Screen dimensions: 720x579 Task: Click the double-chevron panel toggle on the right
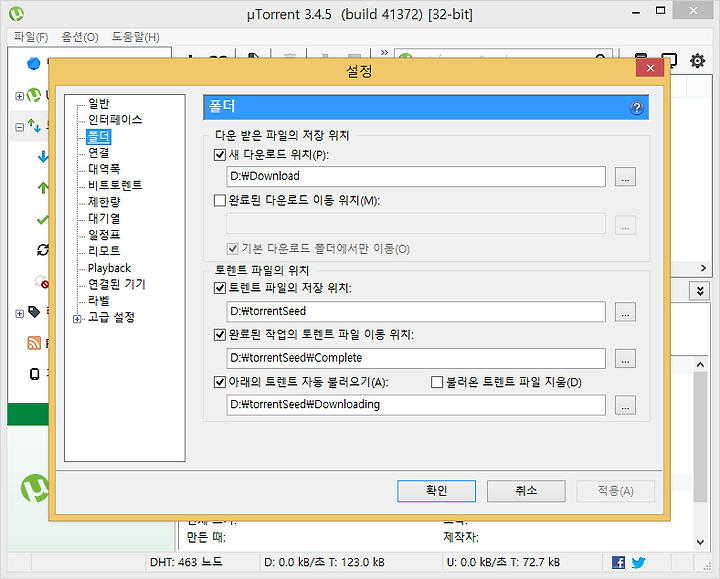[699, 291]
